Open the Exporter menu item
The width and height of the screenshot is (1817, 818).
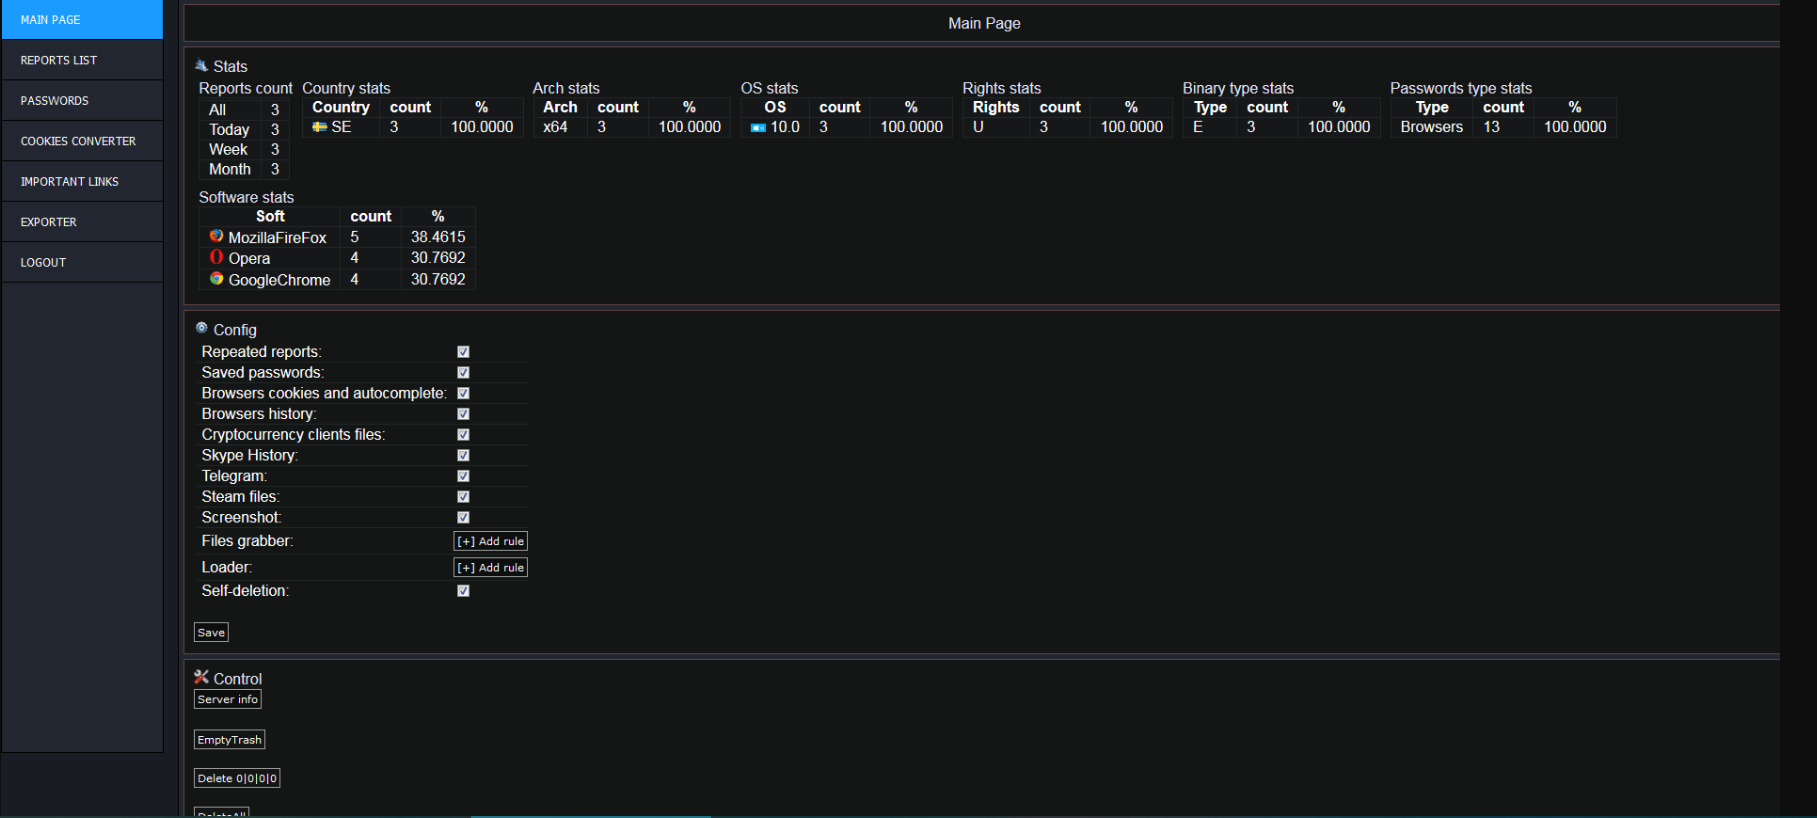82,222
